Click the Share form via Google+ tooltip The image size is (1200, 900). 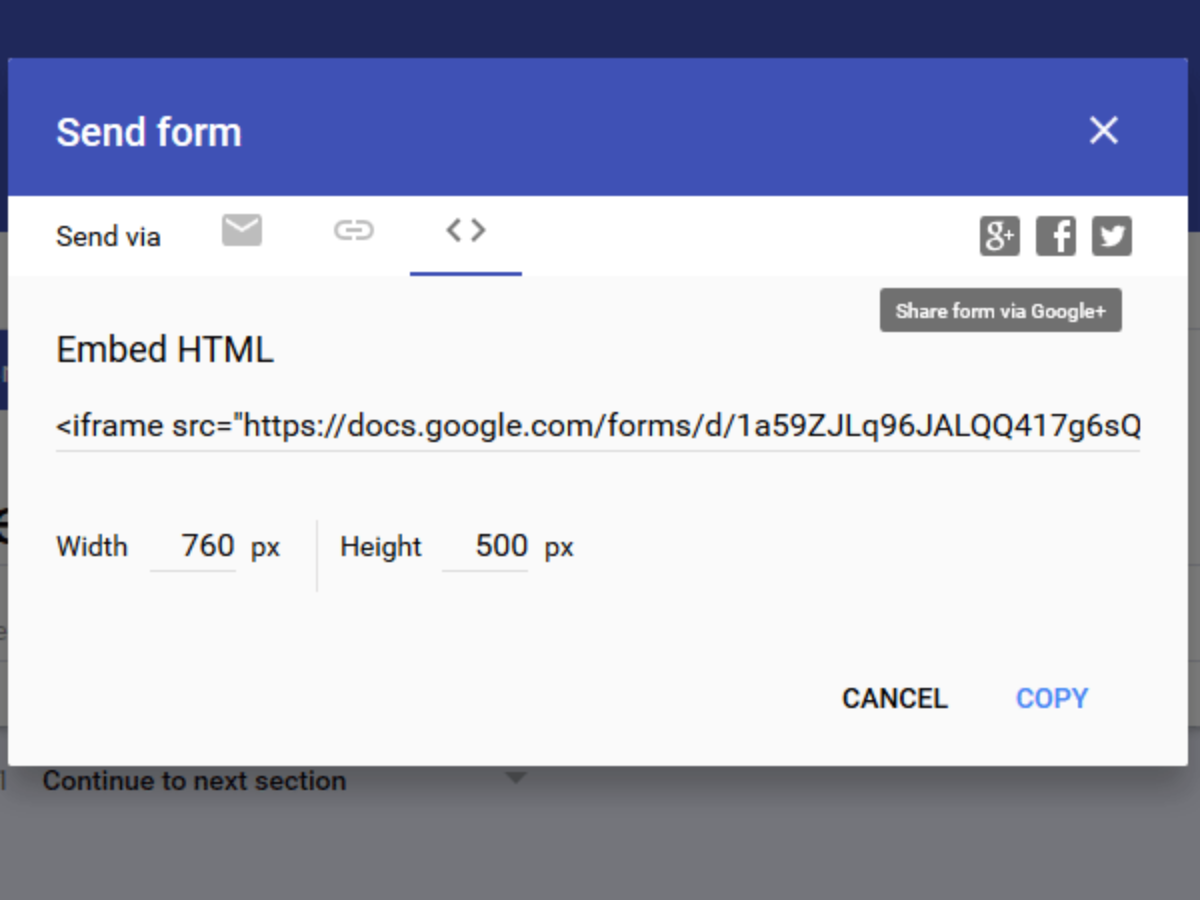(1001, 311)
